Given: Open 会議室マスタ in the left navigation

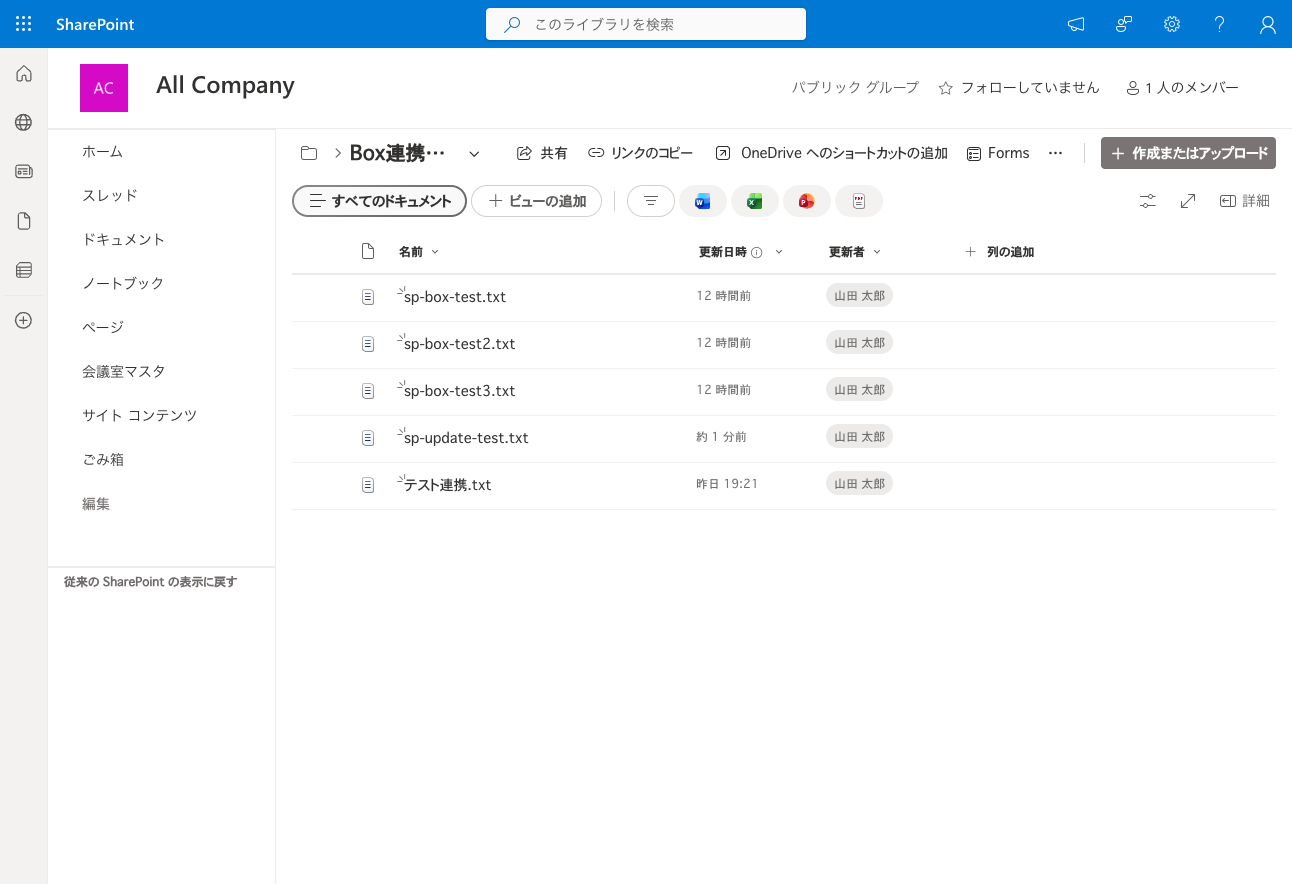Looking at the screenshot, I should pyautogui.click(x=124, y=371).
